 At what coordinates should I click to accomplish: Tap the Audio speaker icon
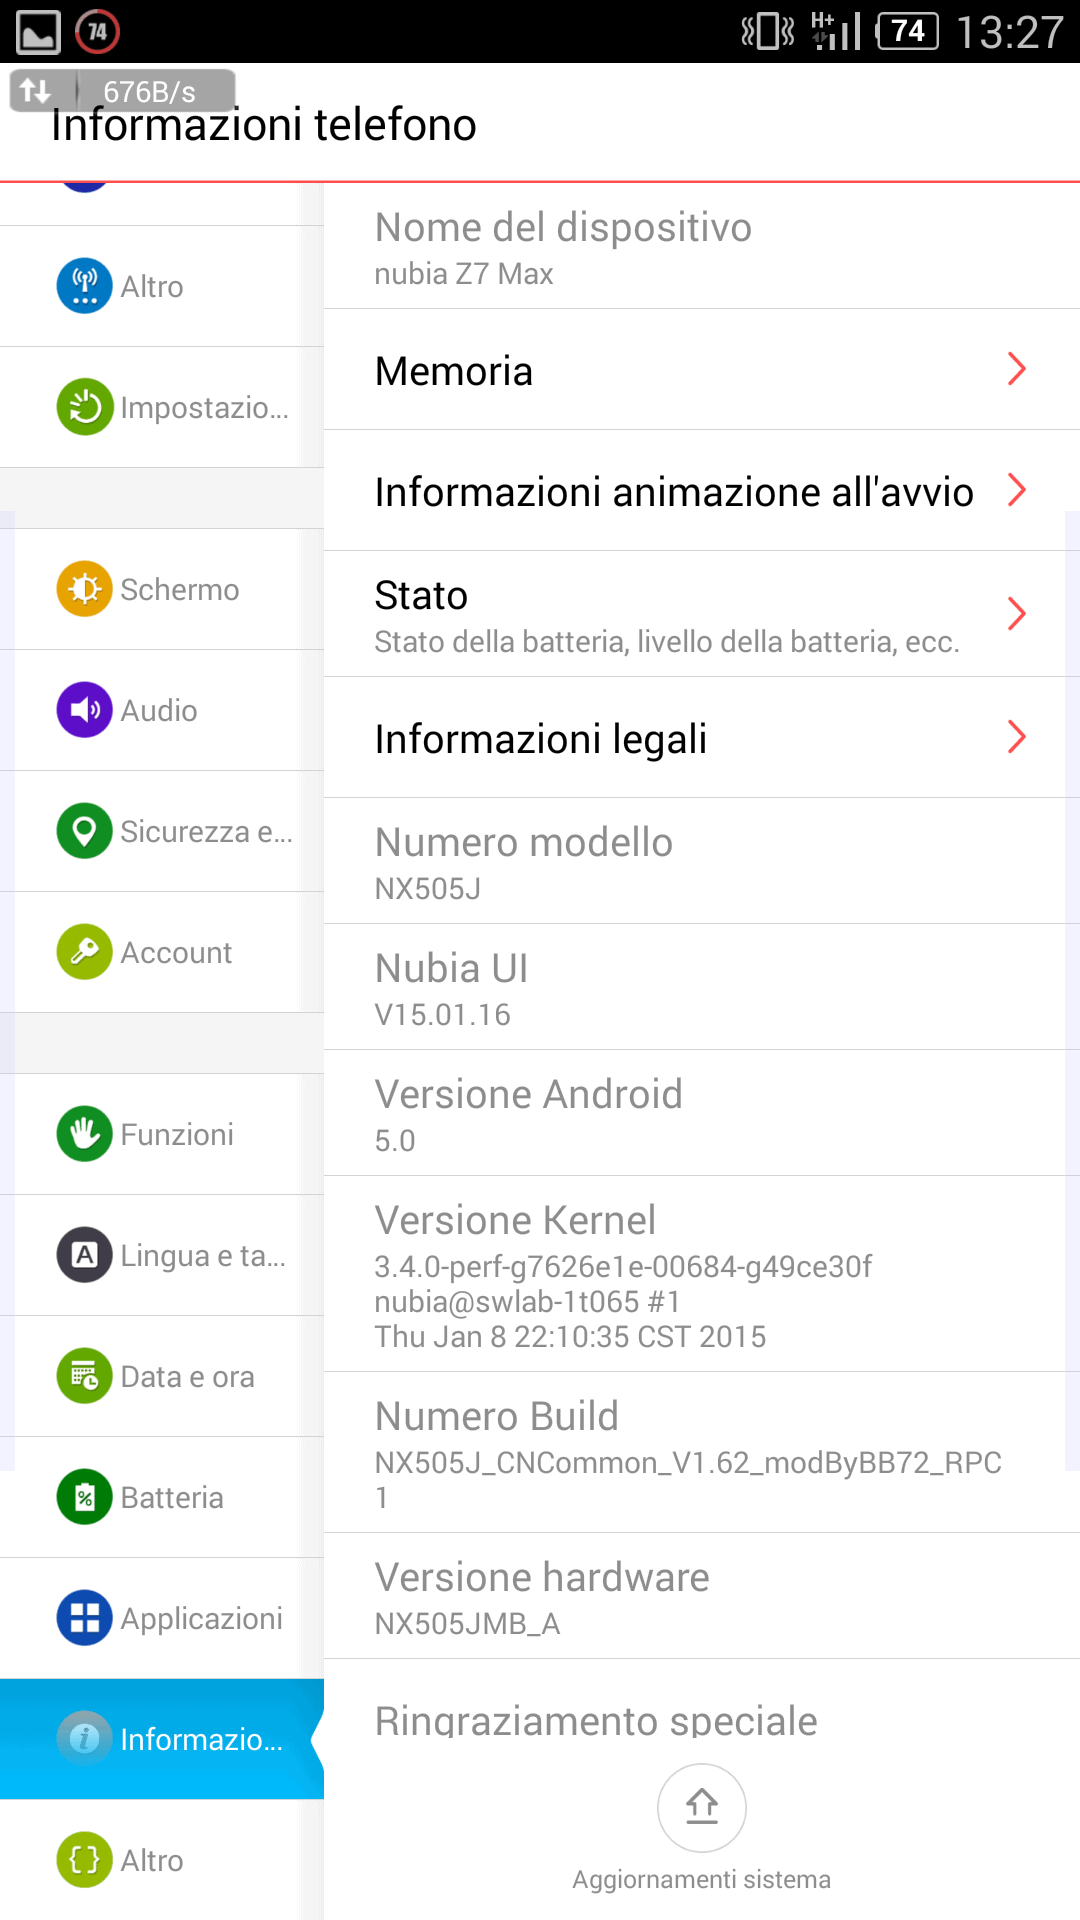85,710
